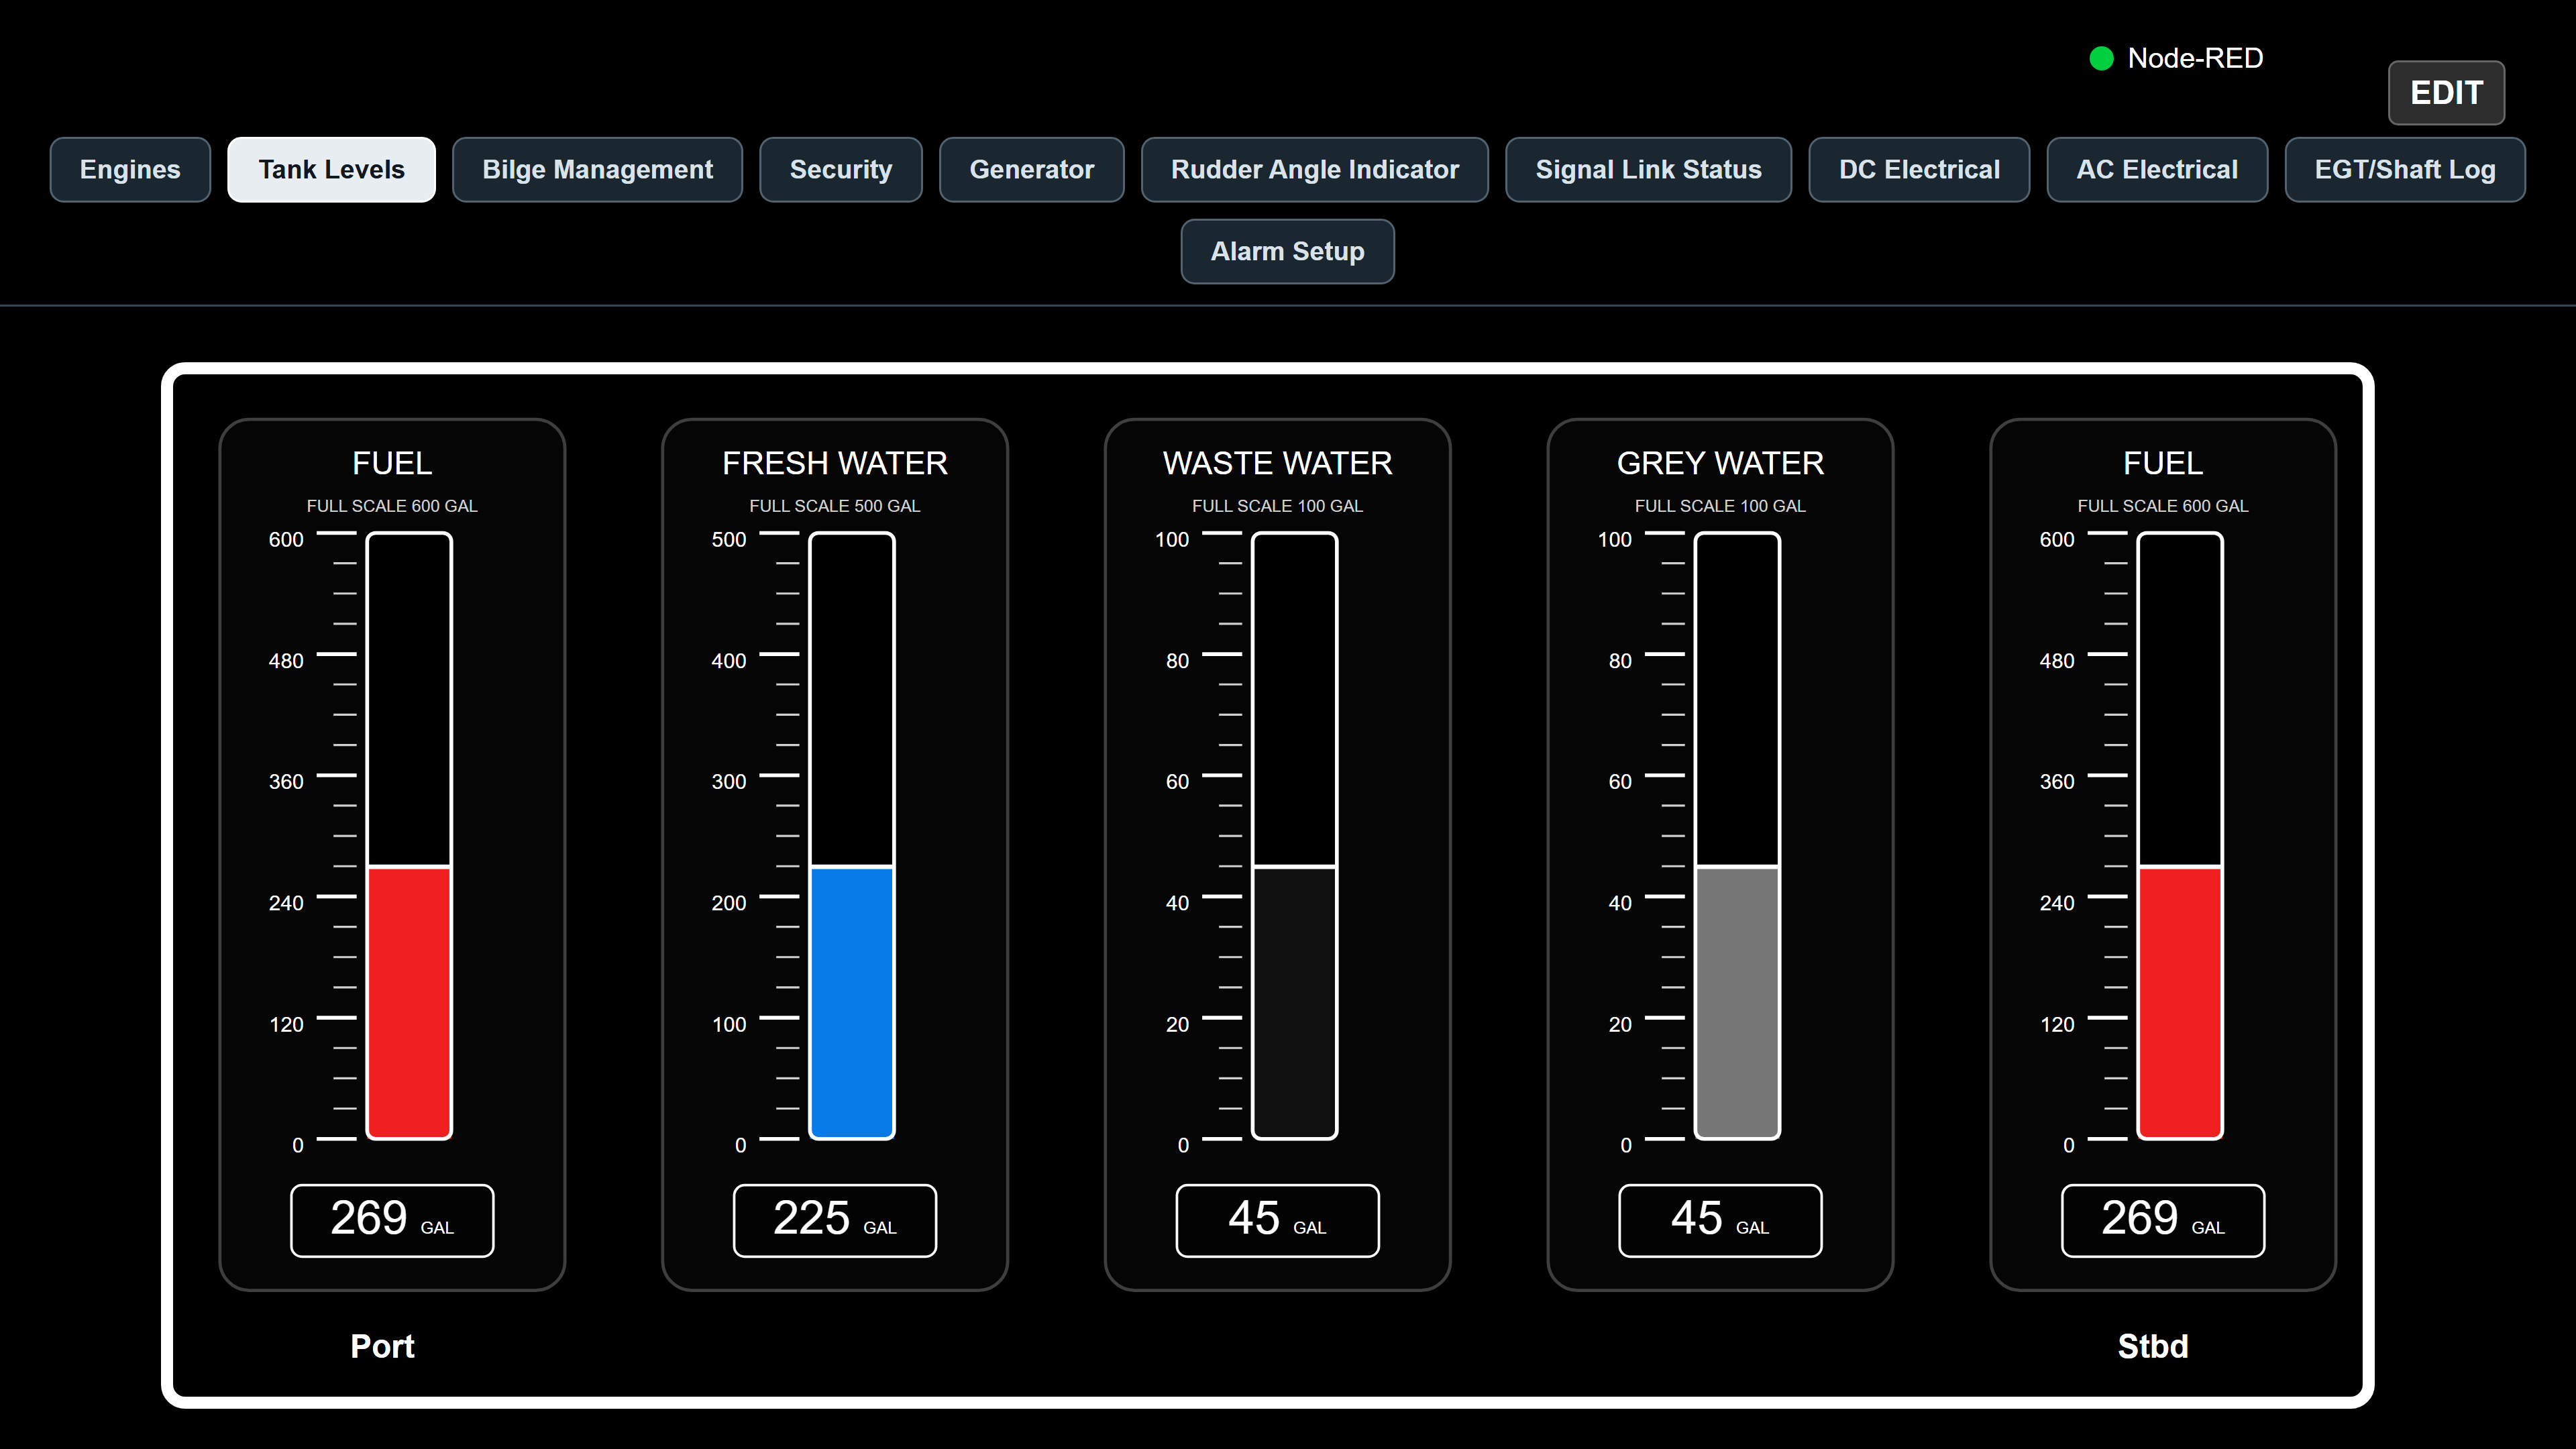Click the 400 scale mark on Fresh Water
Image resolution: width=2576 pixels, height=1449 pixels.
pyautogui.click(x=728, y=661)
